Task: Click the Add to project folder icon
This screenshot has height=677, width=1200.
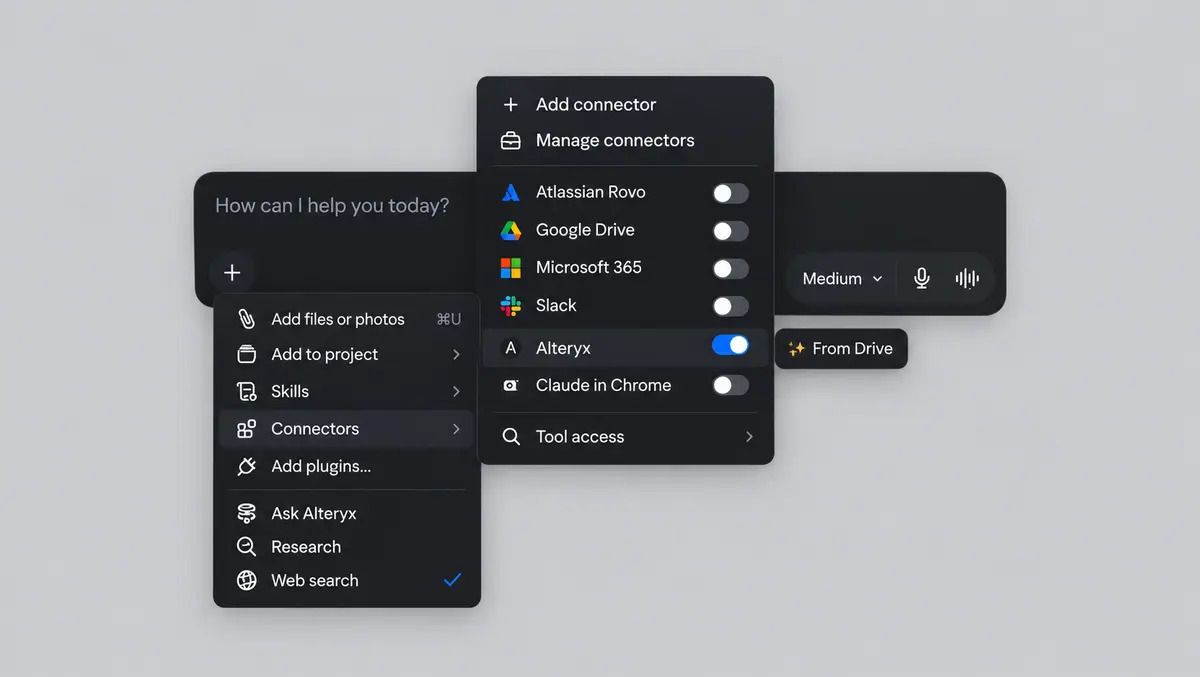Action: tap(246, 354)
